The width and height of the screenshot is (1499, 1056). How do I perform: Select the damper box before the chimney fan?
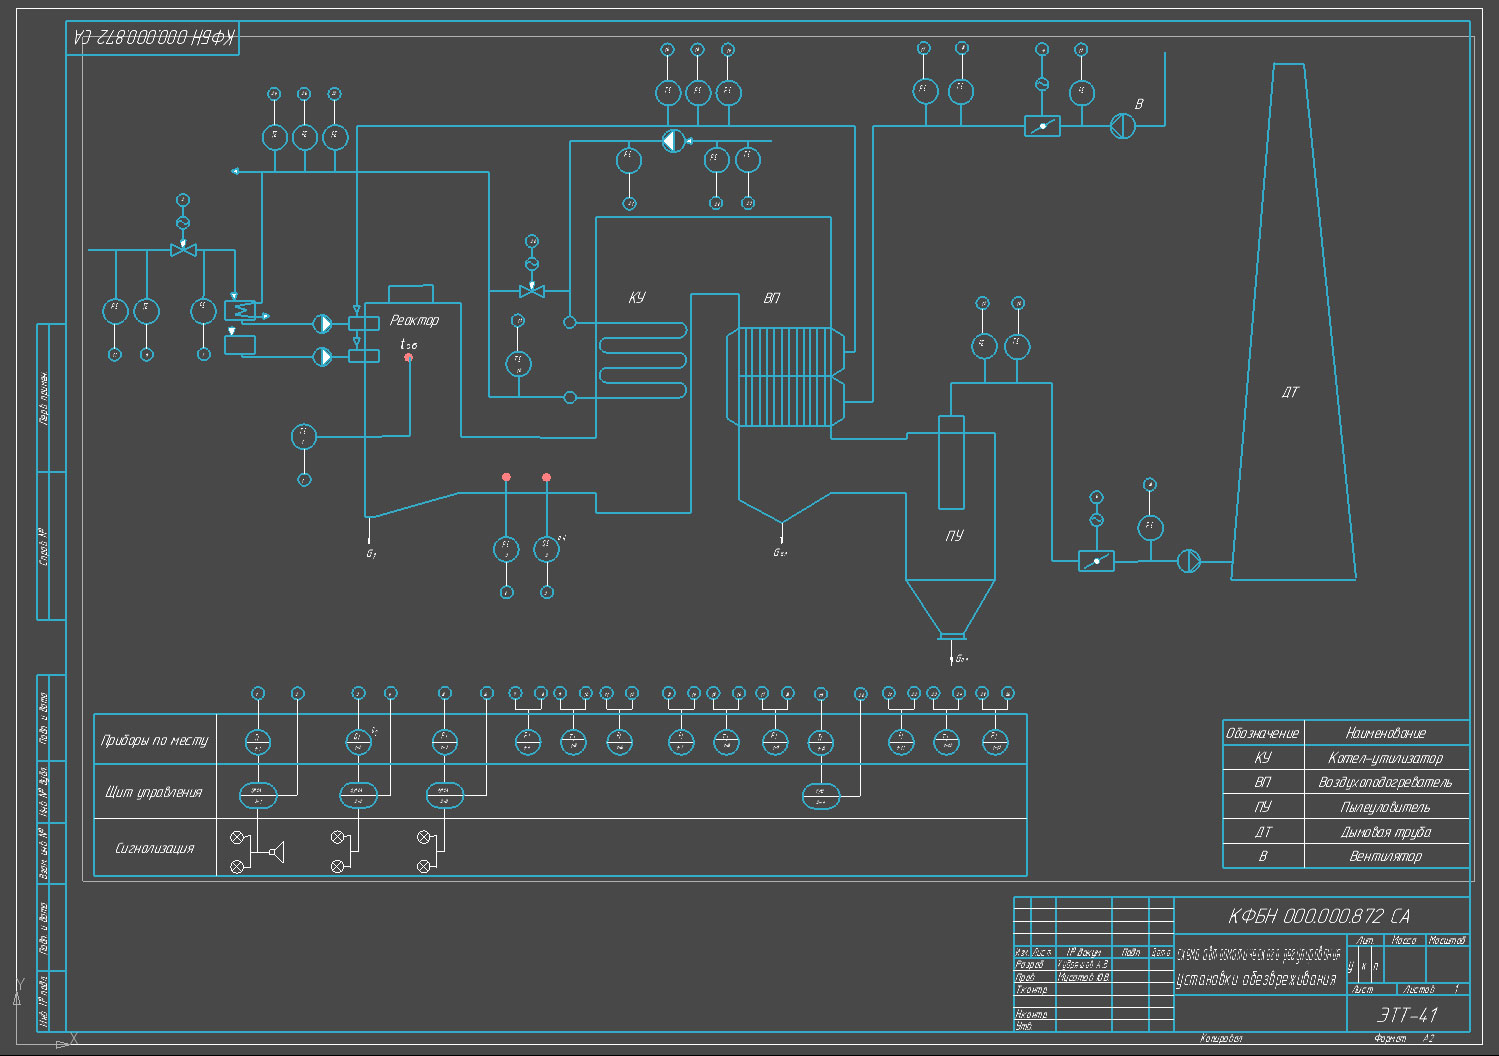tap(1096, 561)
